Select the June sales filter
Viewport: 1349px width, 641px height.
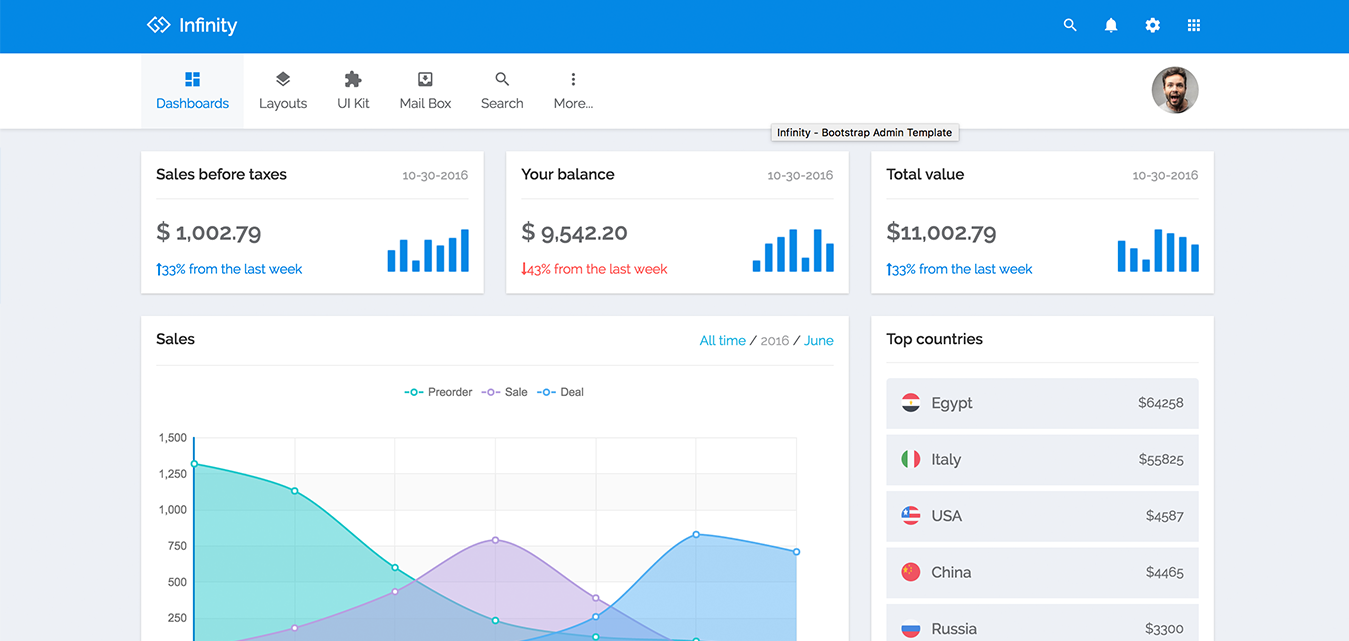[x=818, y=341]
